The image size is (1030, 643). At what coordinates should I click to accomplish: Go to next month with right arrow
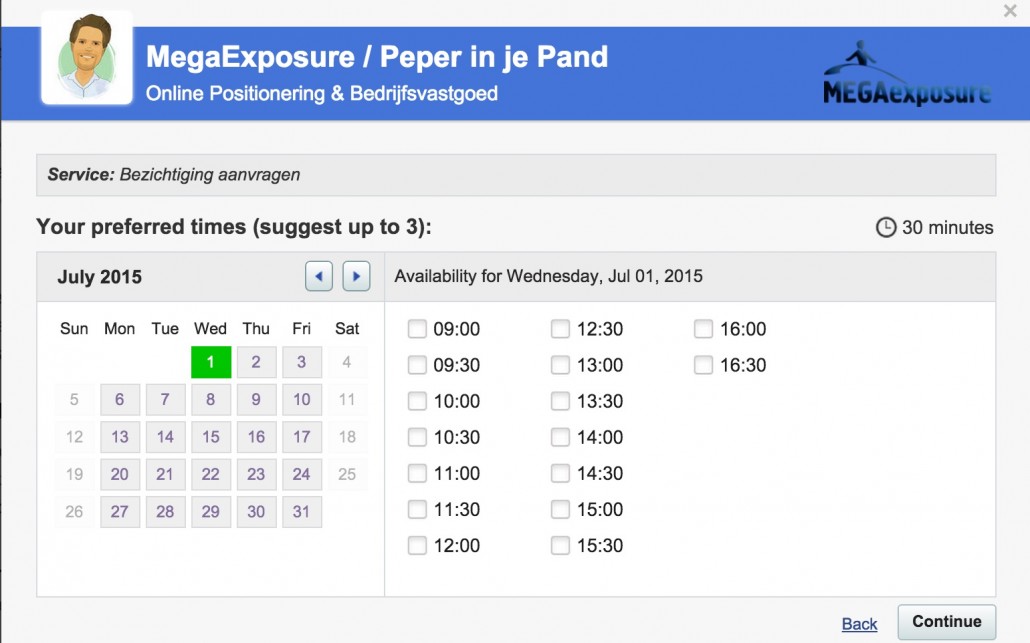[356, 277]
